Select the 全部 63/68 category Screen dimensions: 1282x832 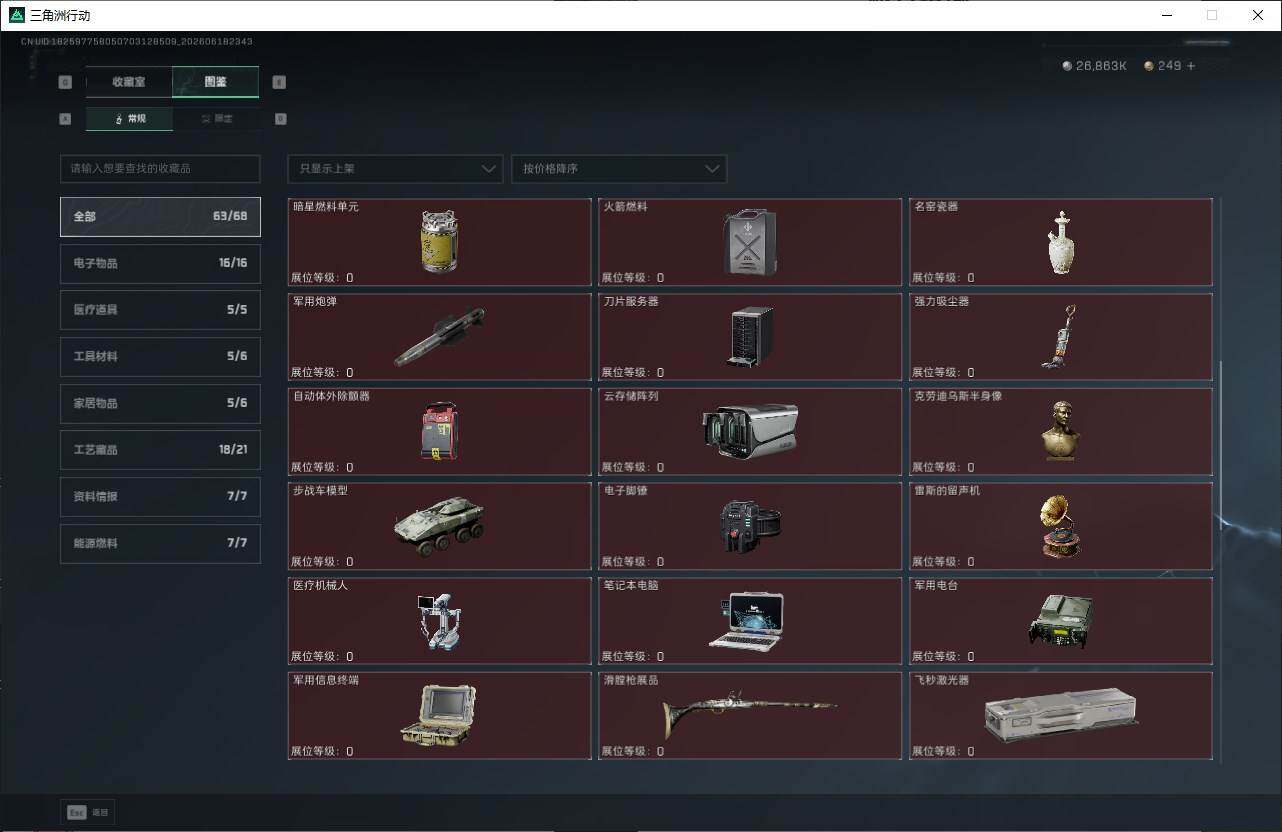coord(160,216)
